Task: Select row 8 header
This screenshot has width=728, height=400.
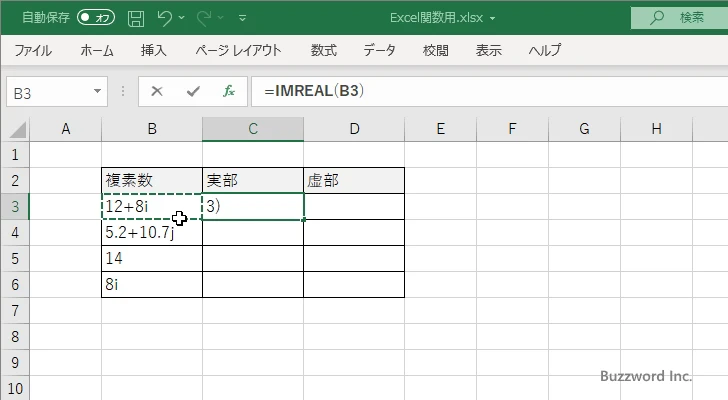Action: (15, 336)
